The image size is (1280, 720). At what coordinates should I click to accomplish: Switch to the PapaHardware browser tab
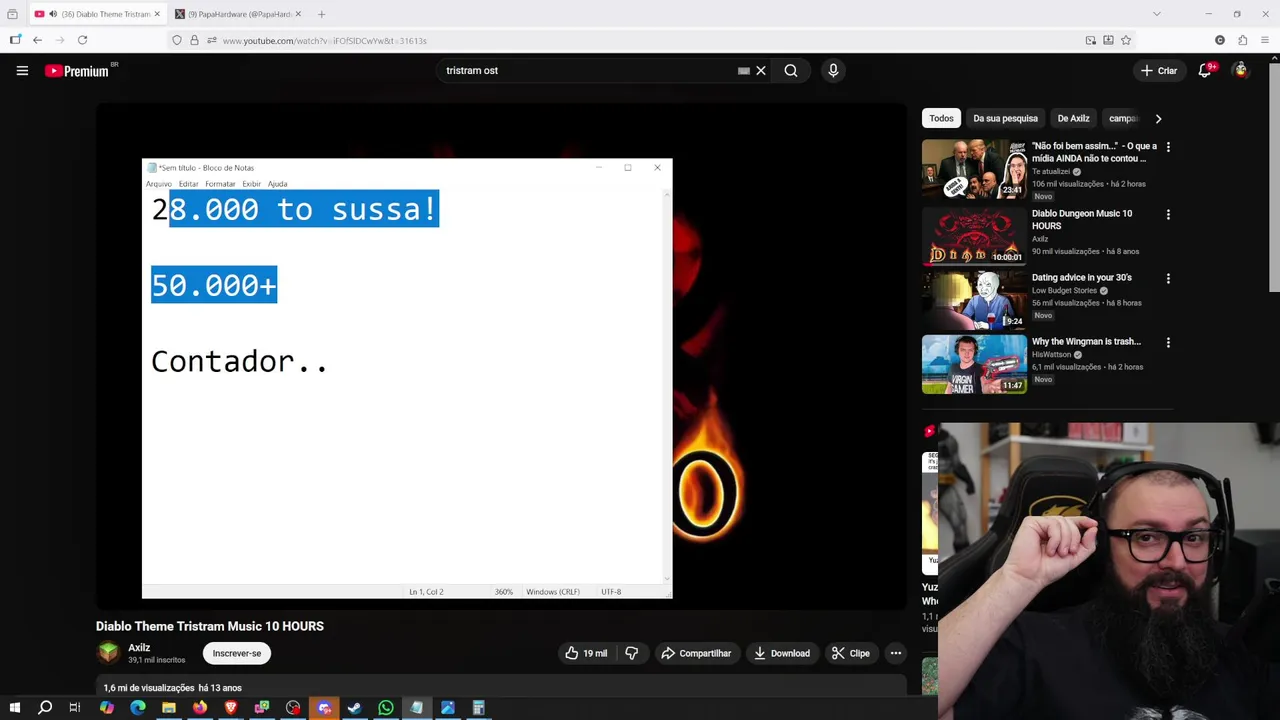[238, 14]
